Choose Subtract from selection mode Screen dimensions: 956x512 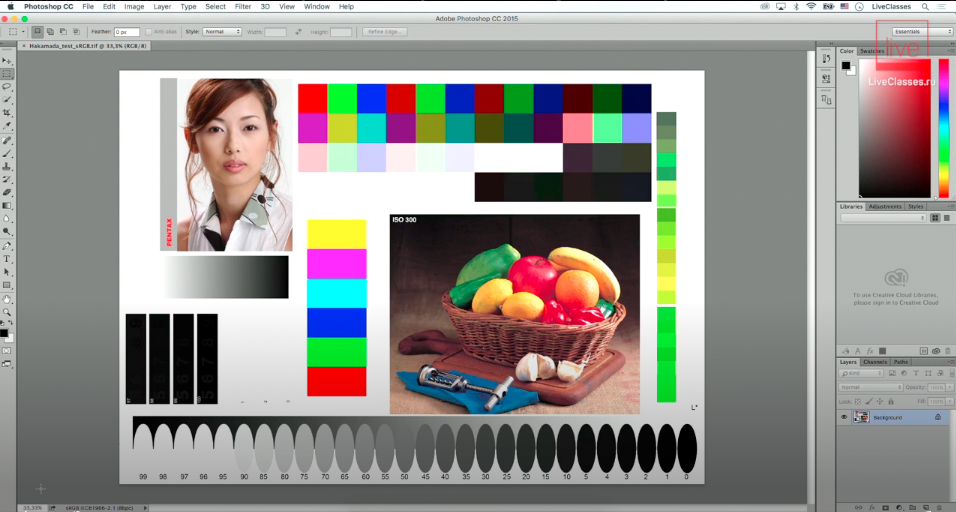pos(63,32)
